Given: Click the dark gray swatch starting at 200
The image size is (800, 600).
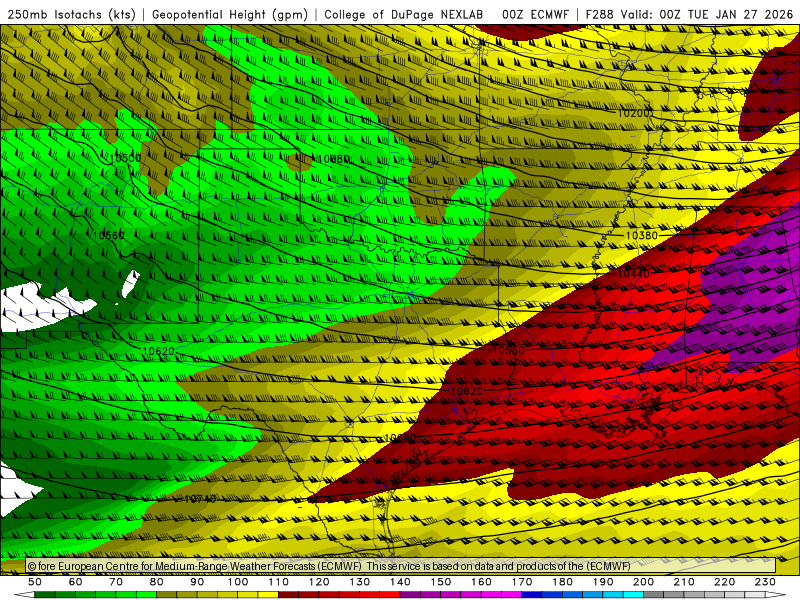Looking at the screenshot, I should [x=654, y=595].
